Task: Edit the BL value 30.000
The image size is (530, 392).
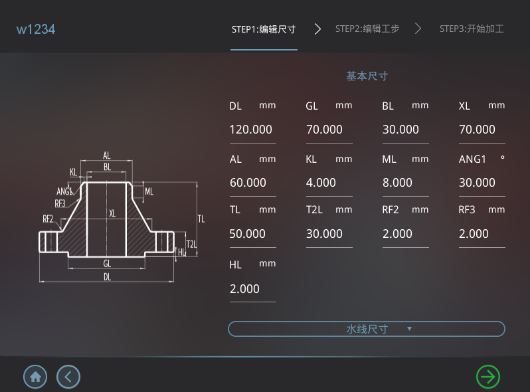Action: point(405,130)
